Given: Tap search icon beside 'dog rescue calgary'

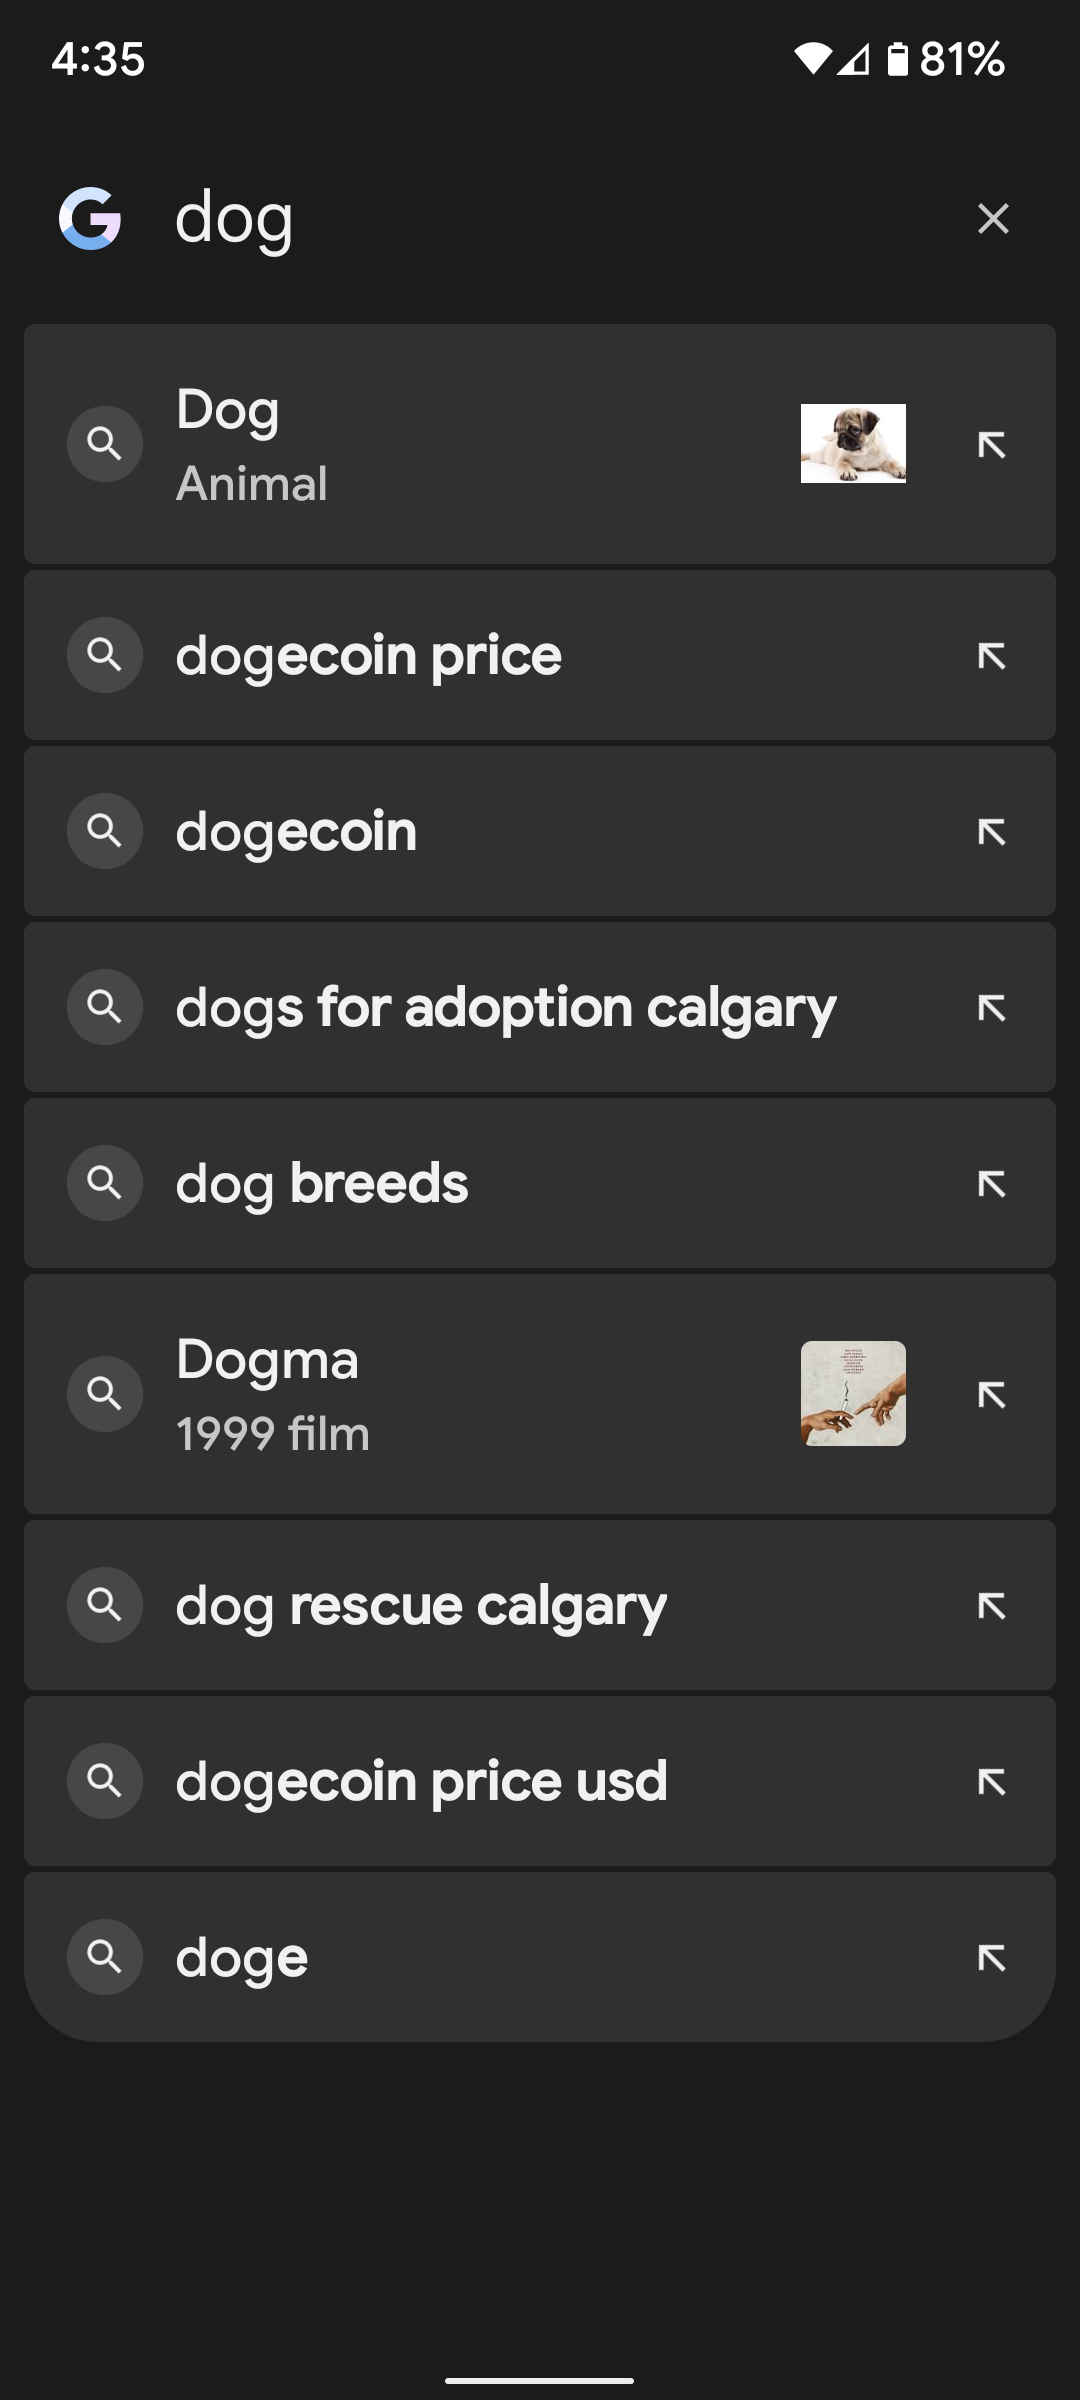Looking at the screenshot, I should (105, 1605).
